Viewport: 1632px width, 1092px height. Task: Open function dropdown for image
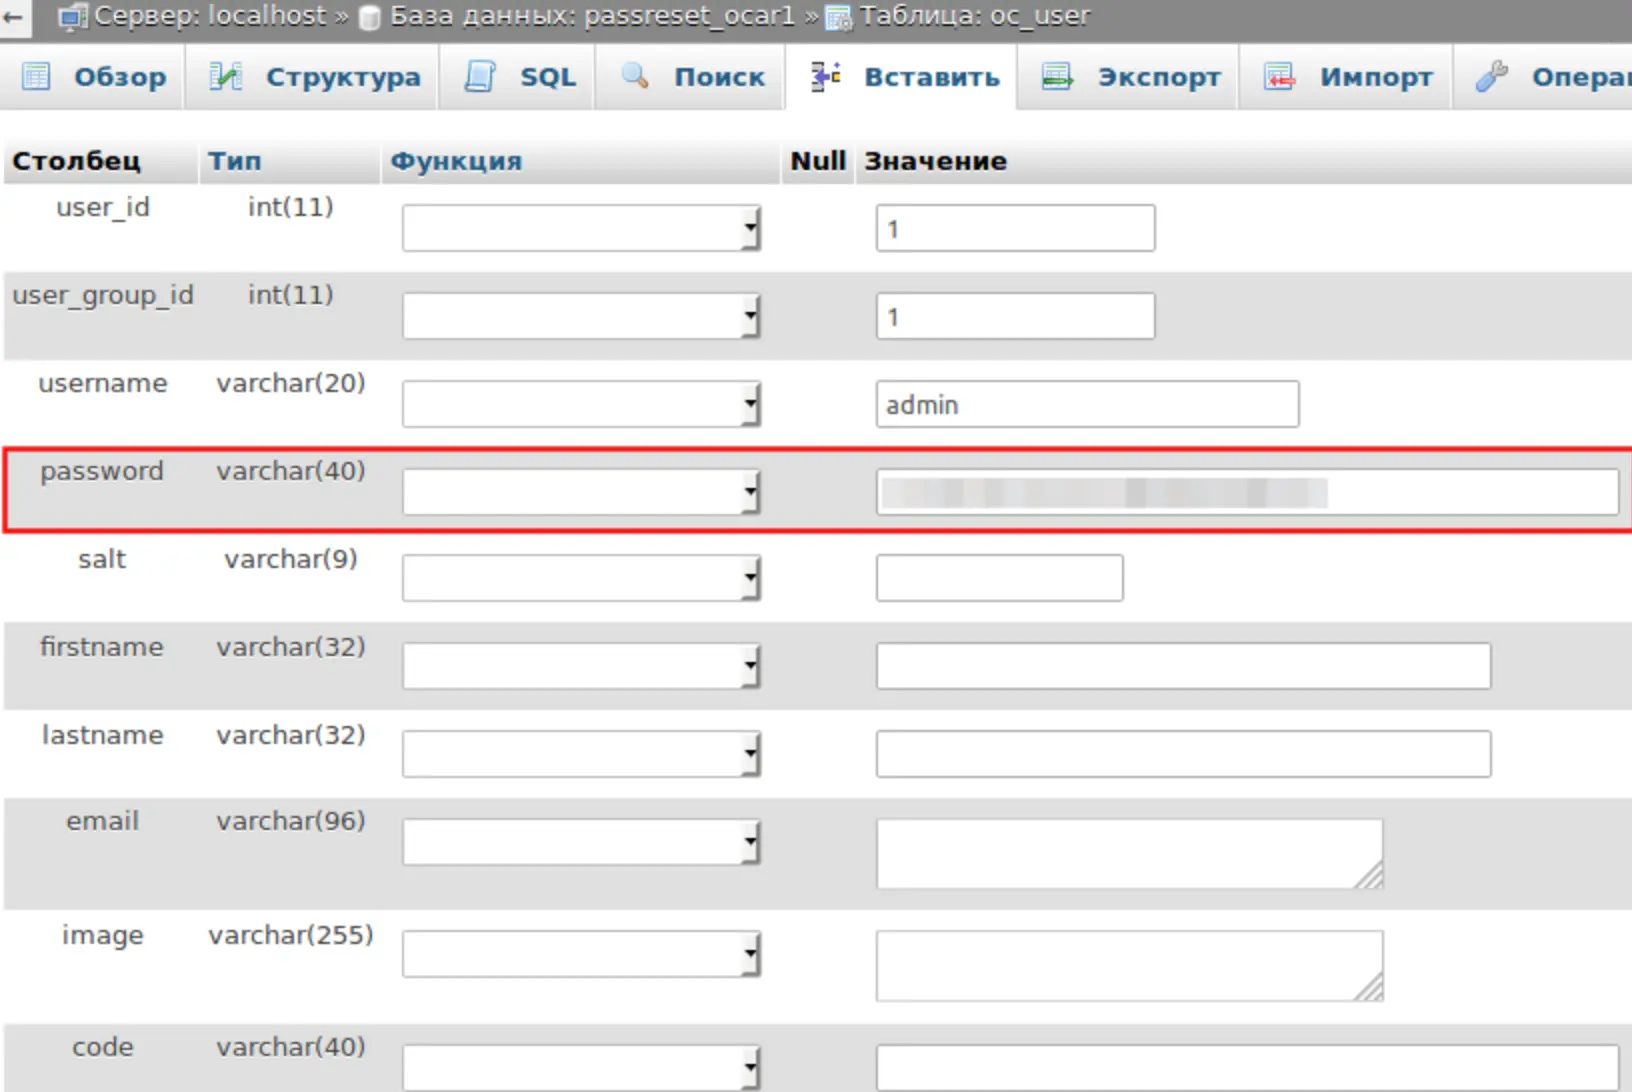[581, 954]
